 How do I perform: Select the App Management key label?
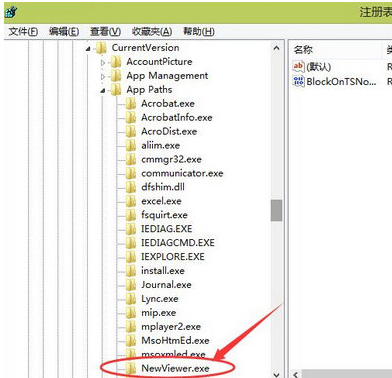click(x=167, y=76)
